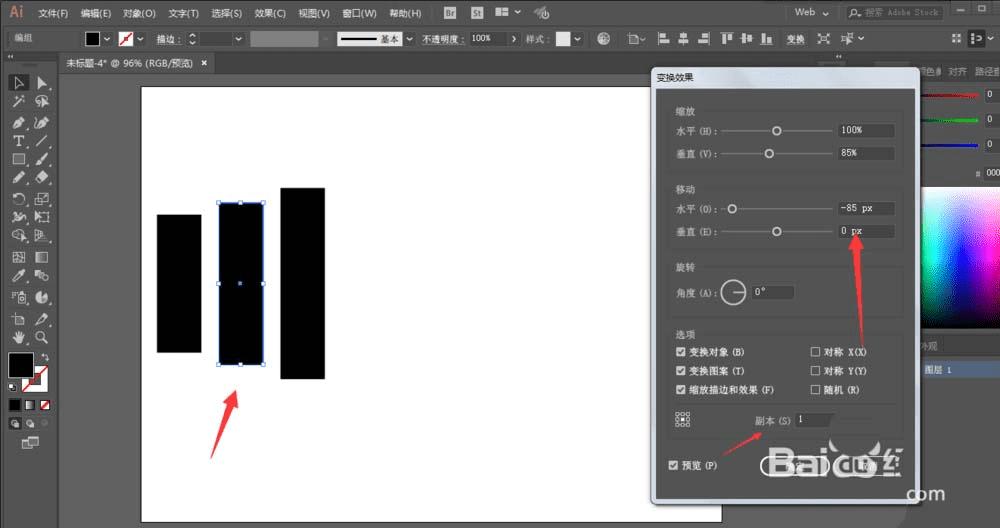
Task: Open Adobe Stock via St icon
Action: (477, 13)
